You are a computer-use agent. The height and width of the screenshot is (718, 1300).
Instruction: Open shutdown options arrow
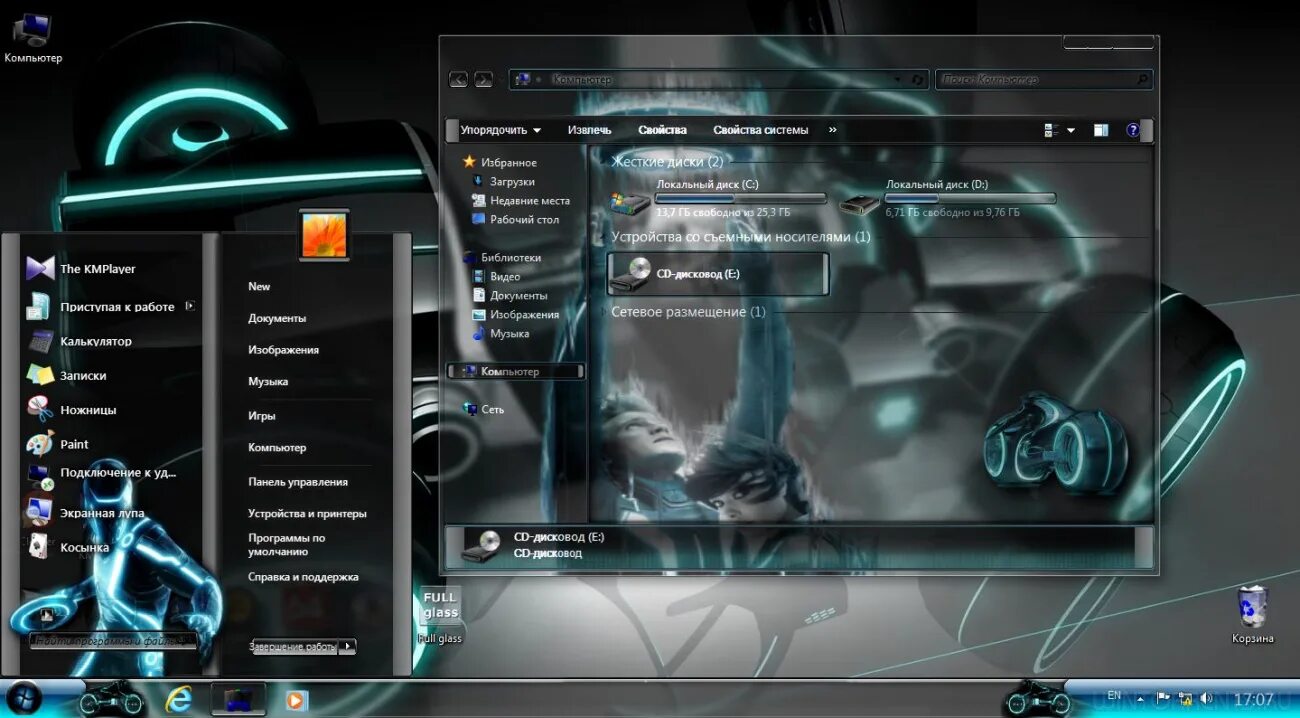pyautogui.click(x=347, y=647)
